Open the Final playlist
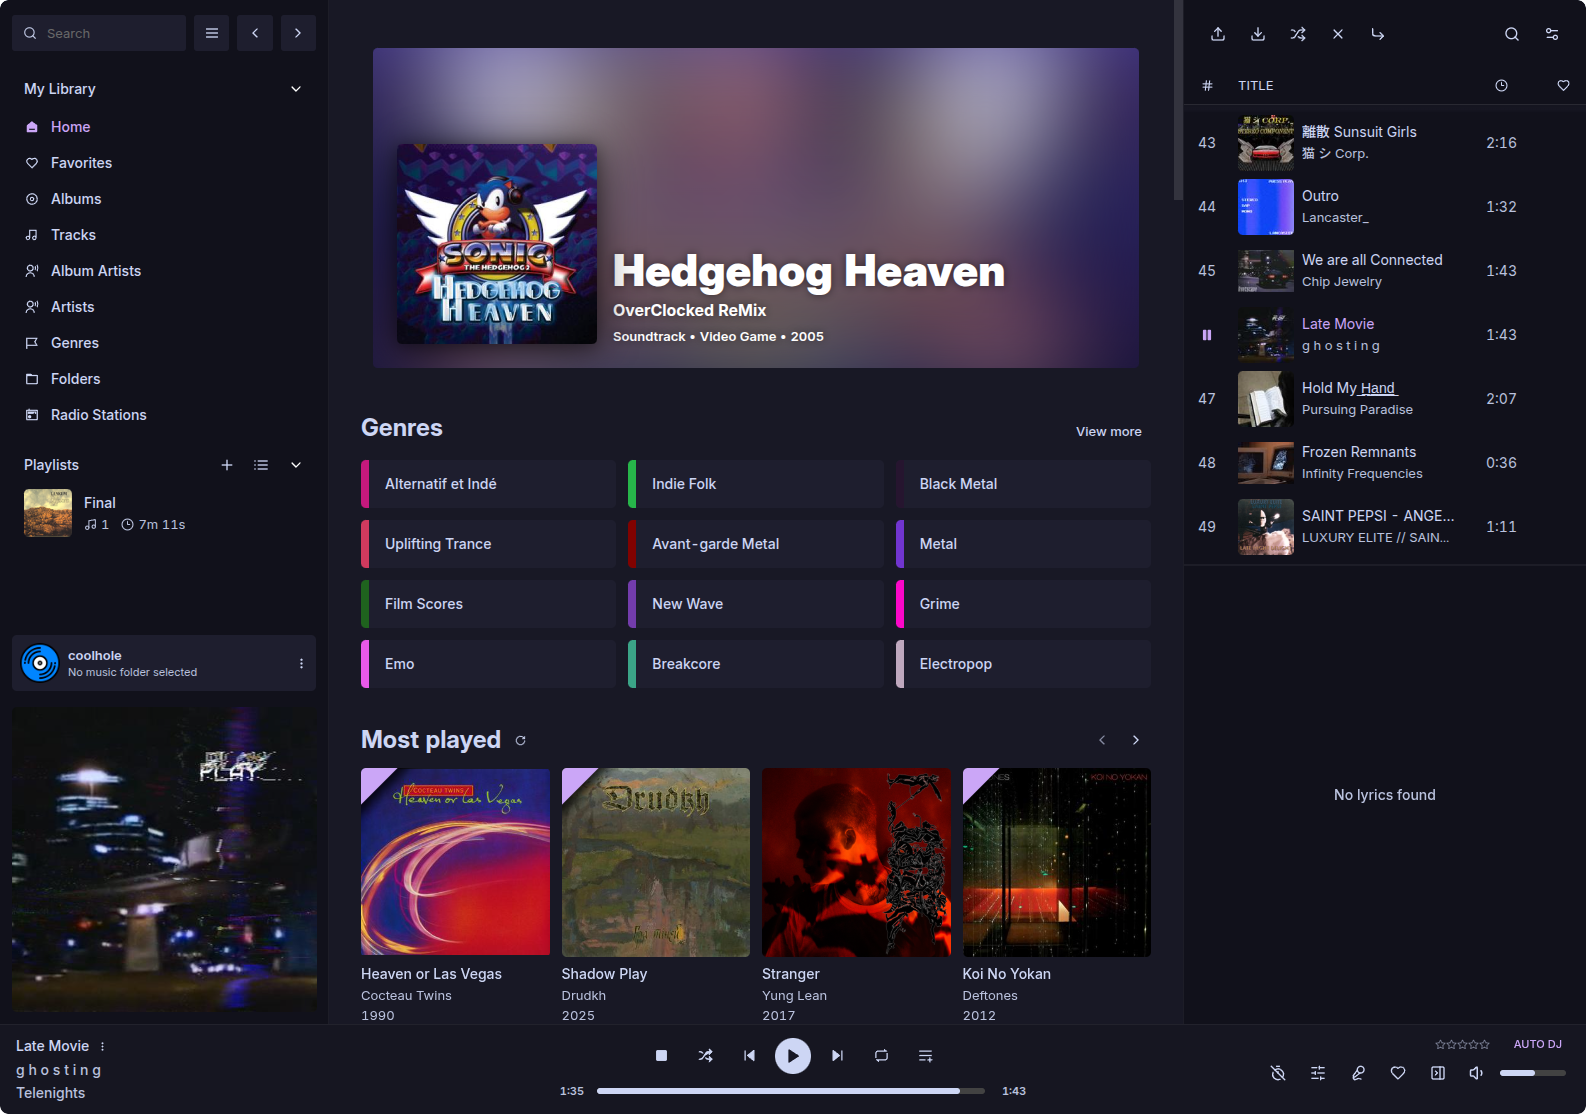This screenshot has height=1114, width=1586. 164,513
